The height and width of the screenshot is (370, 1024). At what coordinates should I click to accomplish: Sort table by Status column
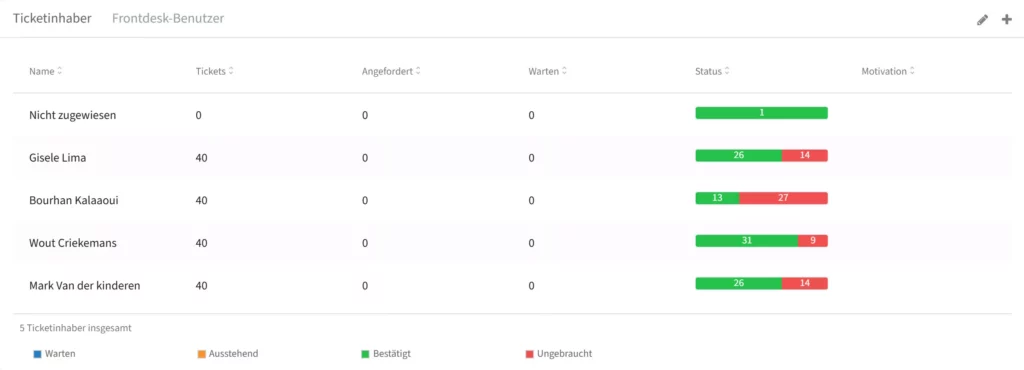[712, 71]
